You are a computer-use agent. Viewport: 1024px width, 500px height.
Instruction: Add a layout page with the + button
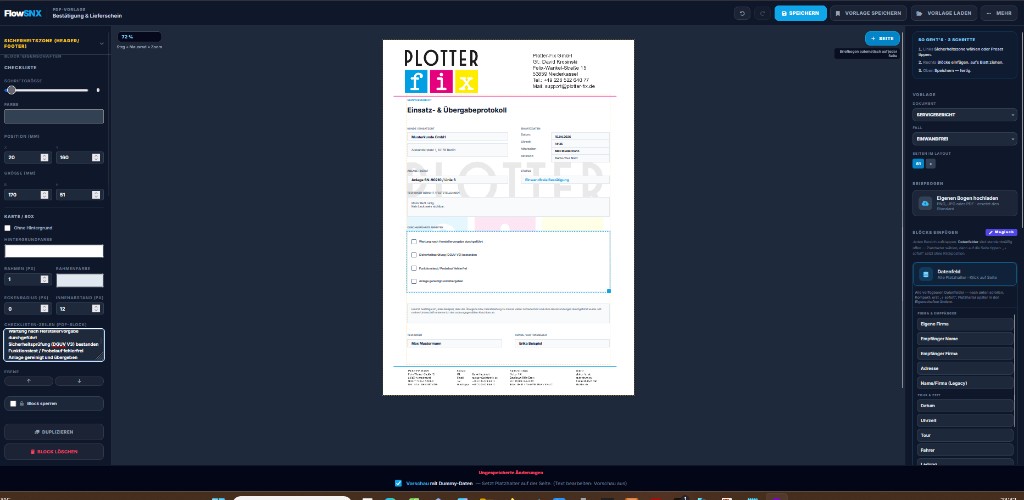(931, 164)
